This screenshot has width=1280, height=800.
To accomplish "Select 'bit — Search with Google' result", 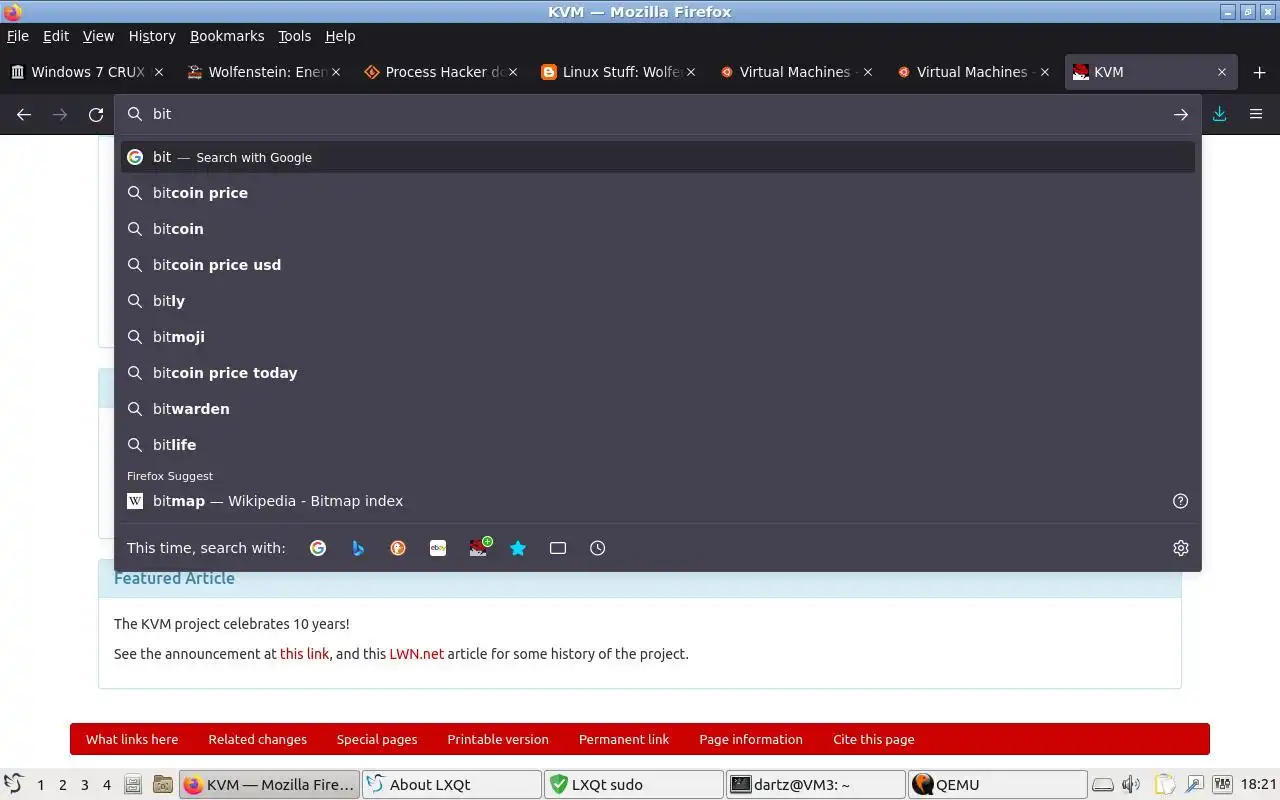I will point(658,157).
